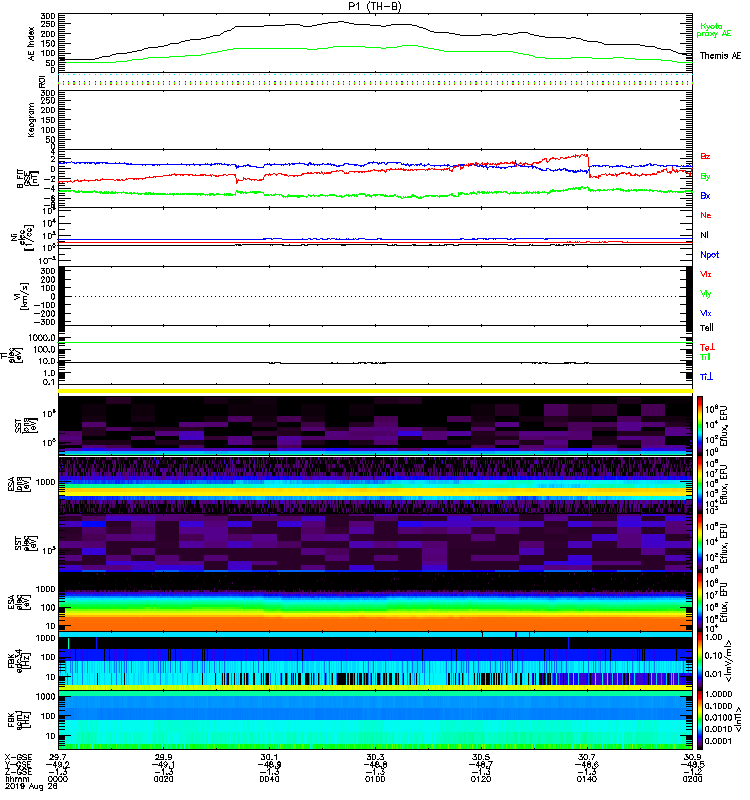Click the ESA electrons Eflux color bar
The height and width of the screenshot is (800, 750).
tap(700, 602)
